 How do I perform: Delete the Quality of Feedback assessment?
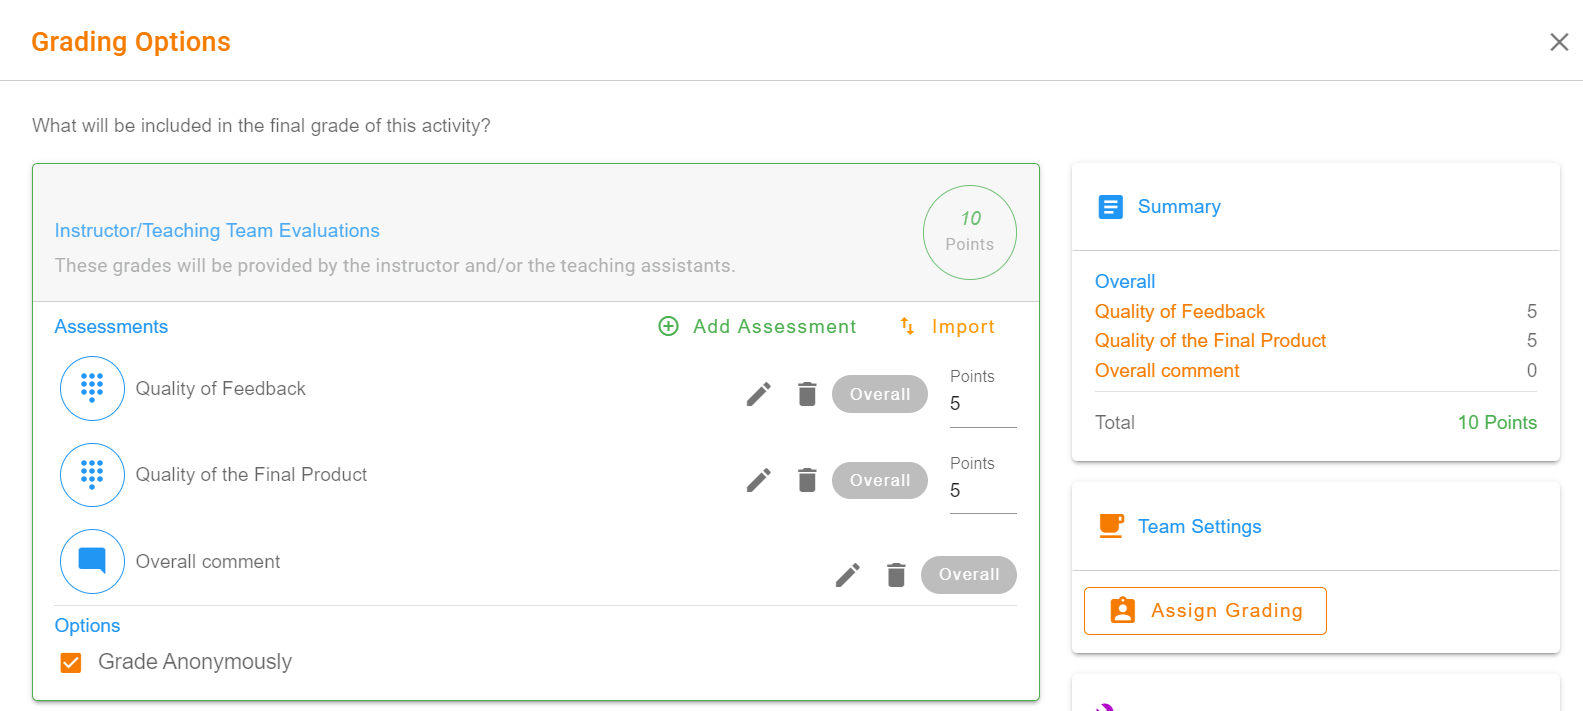[806, 394]
